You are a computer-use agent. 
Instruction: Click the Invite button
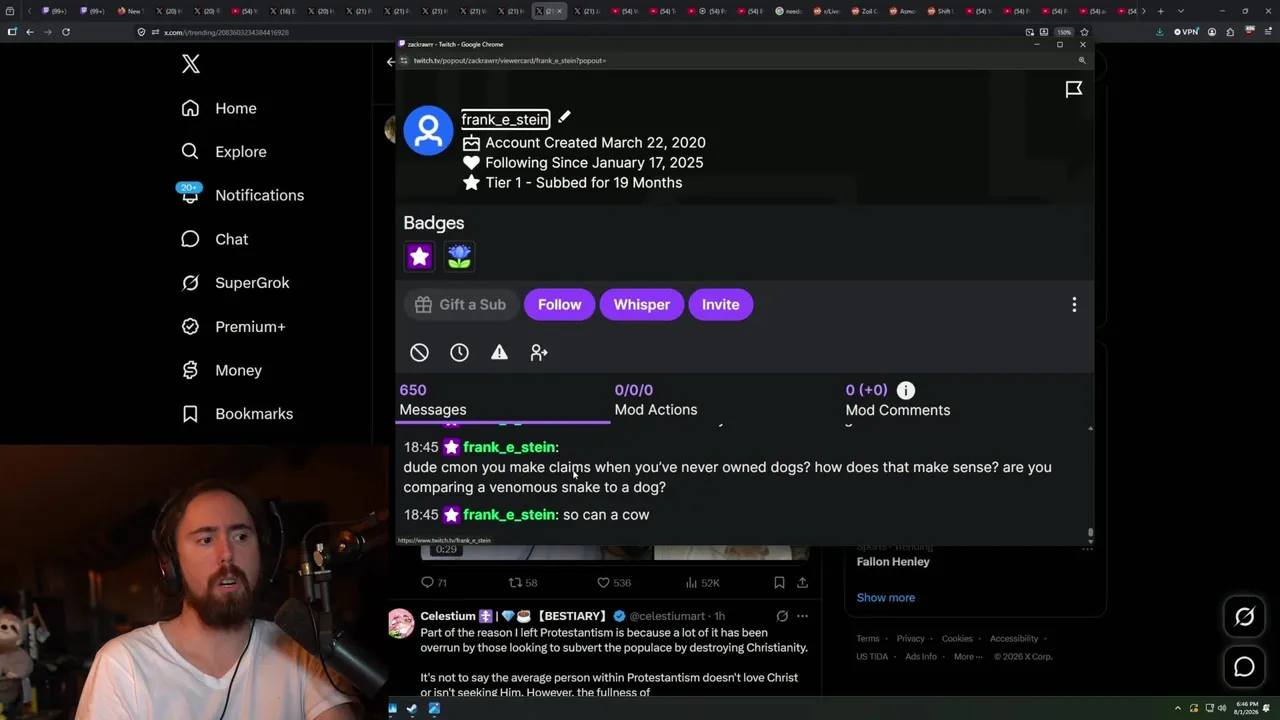coord(720,305)
